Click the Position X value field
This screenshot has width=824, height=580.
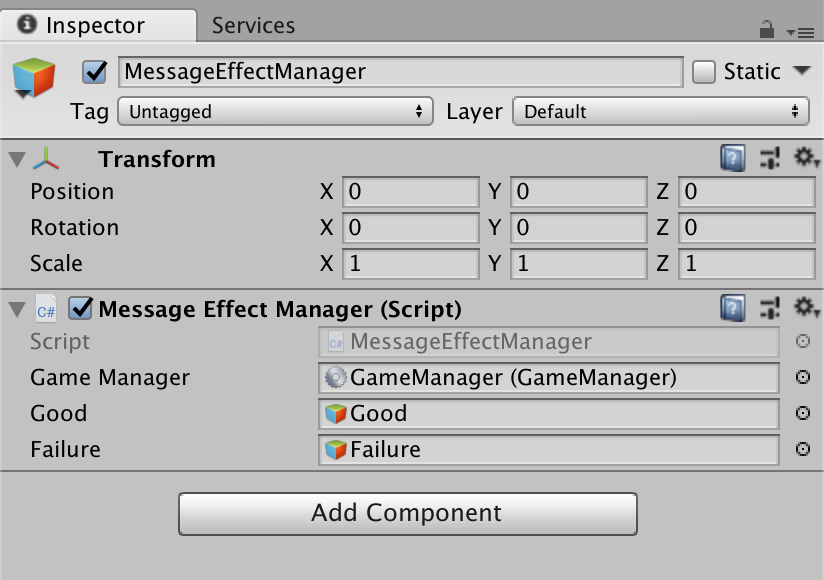(410, 192)
